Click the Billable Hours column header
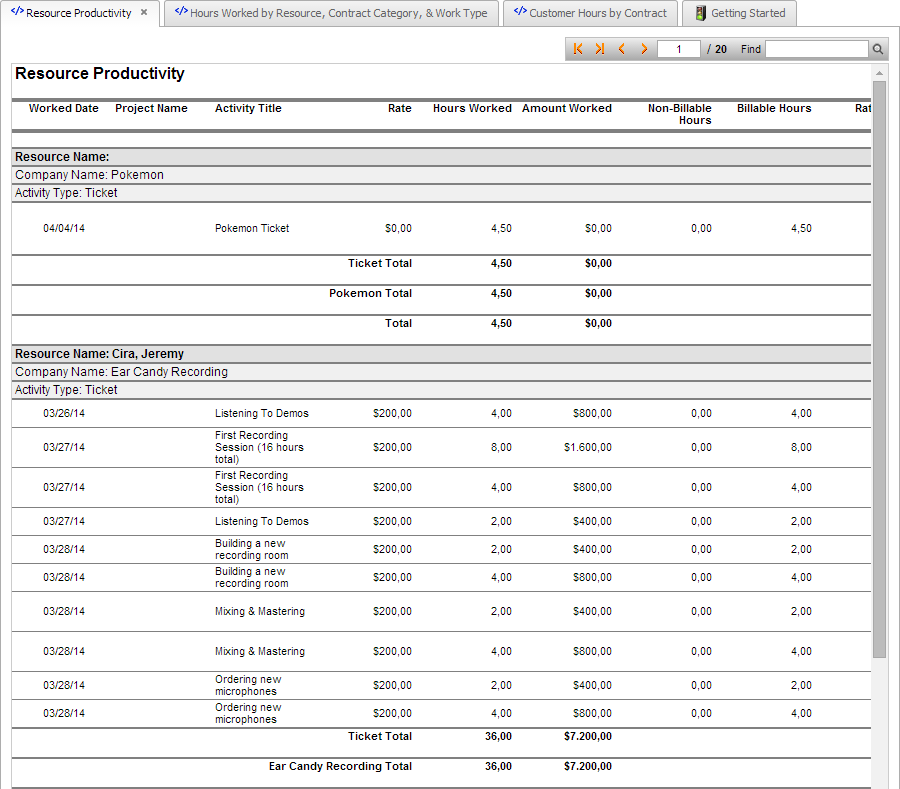The height and width of the screenshot is (789, 900). click(x=774, y=108)
